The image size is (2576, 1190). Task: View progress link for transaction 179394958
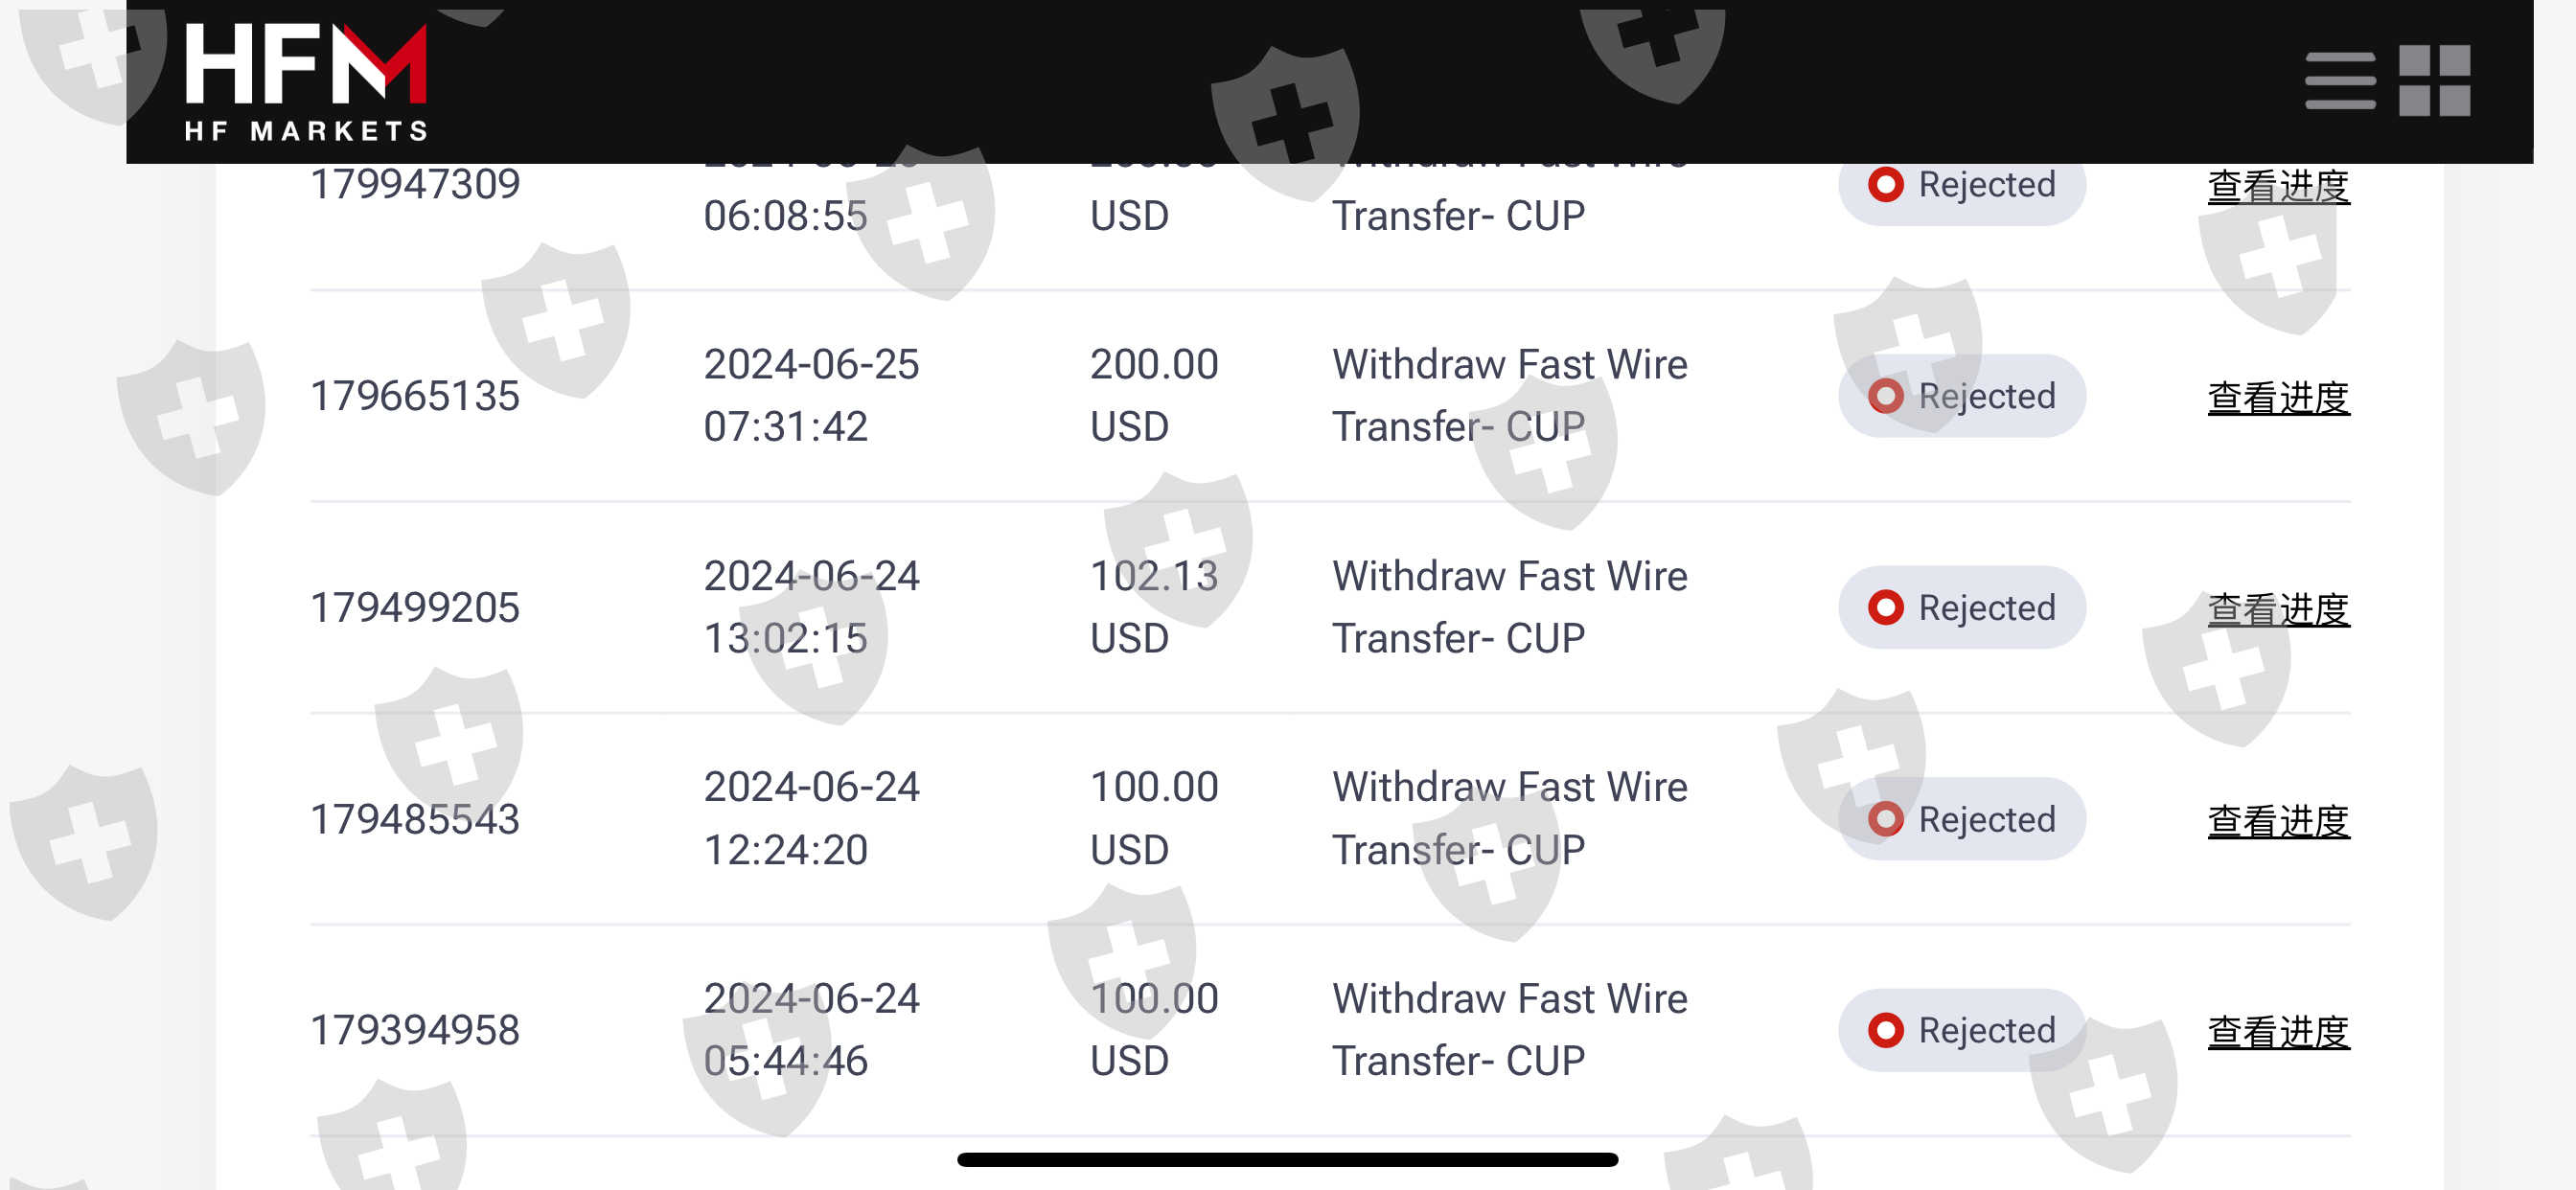click(x=2278, y=1032)
